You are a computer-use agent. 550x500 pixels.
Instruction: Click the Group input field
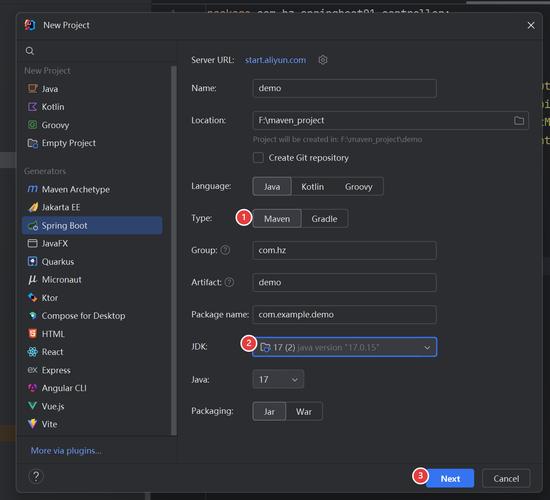[x=344, y=250]
